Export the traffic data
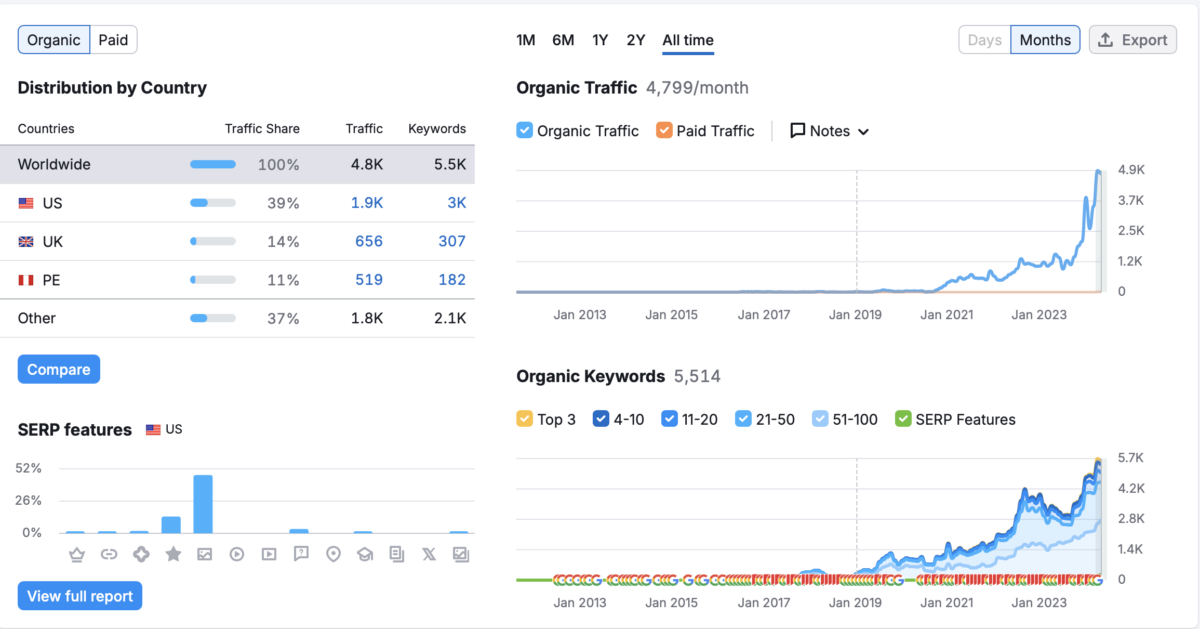The width and height of the screenshot is (1200, 629). 1132,40
